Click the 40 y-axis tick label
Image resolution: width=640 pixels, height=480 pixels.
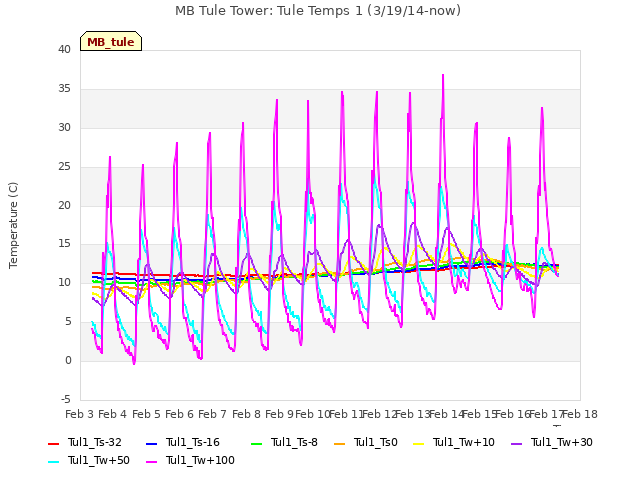(64, 50)
